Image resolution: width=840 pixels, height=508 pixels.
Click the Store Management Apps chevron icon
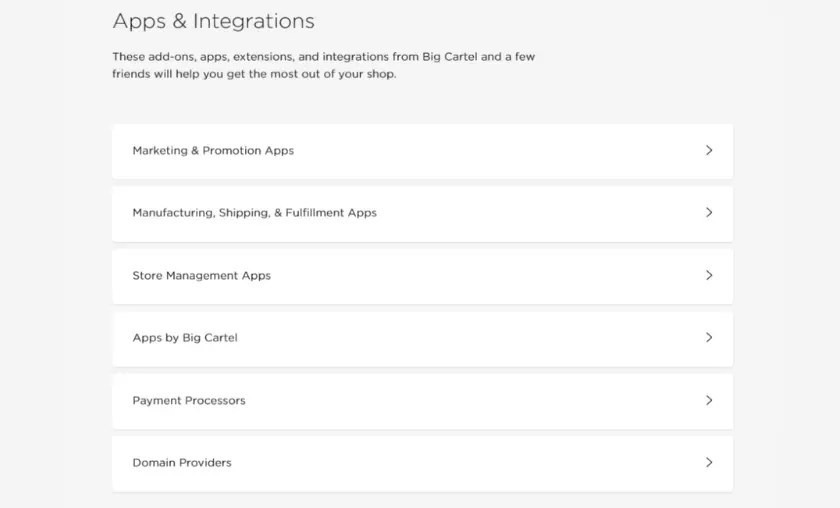(709, 275)
